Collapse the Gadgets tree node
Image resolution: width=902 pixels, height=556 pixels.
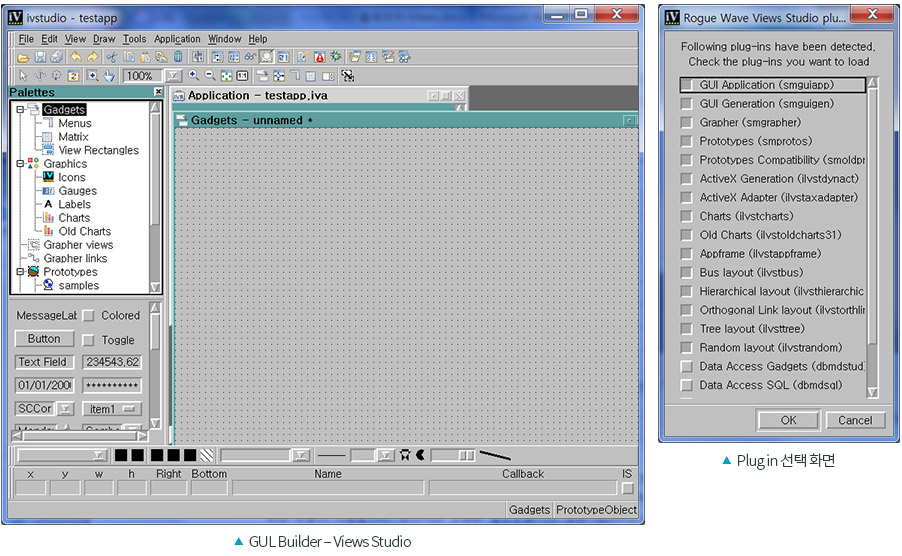20,109
